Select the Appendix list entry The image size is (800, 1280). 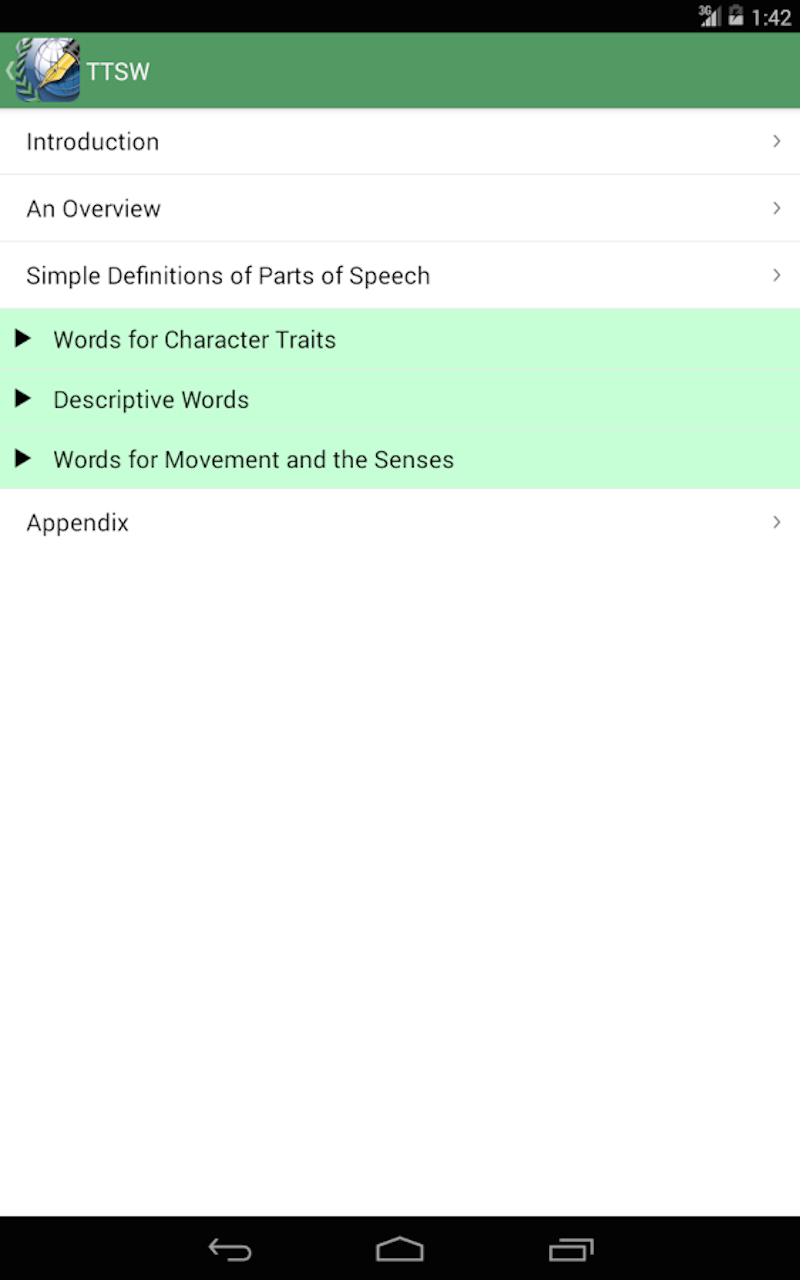[78, 522]
